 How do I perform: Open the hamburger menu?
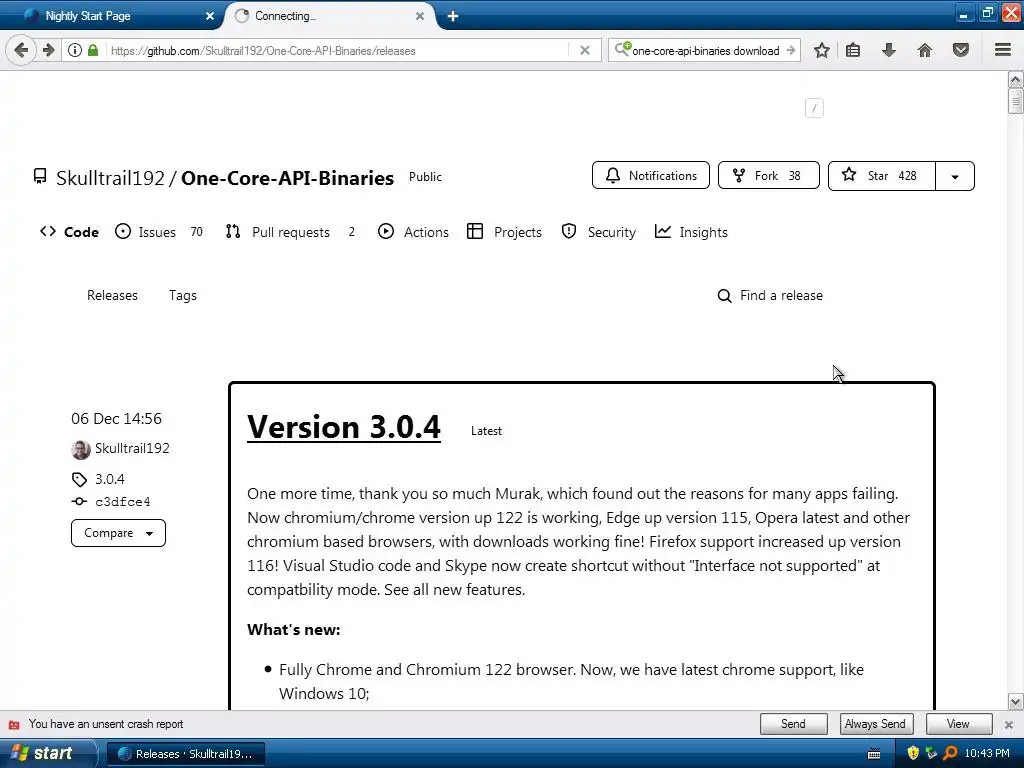1003,50
